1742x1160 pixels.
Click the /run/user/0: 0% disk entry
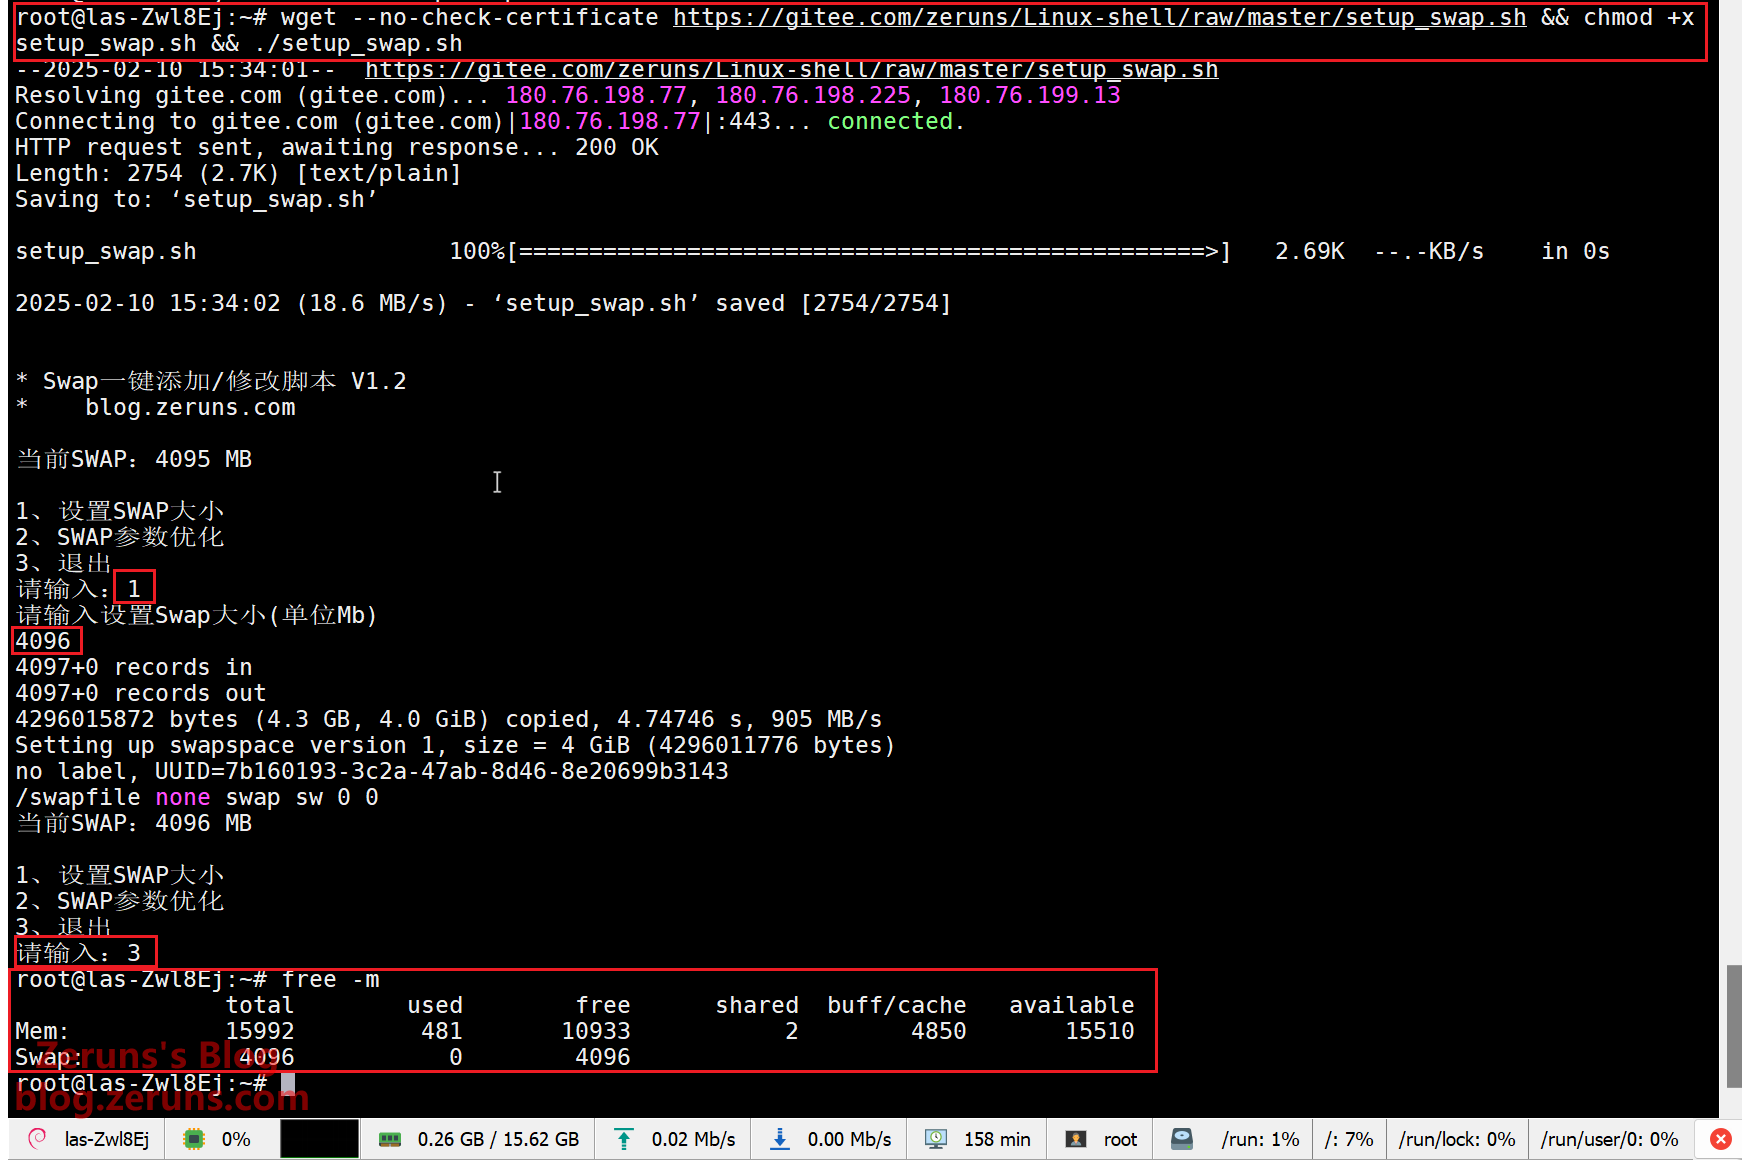pos(1609,1139)
